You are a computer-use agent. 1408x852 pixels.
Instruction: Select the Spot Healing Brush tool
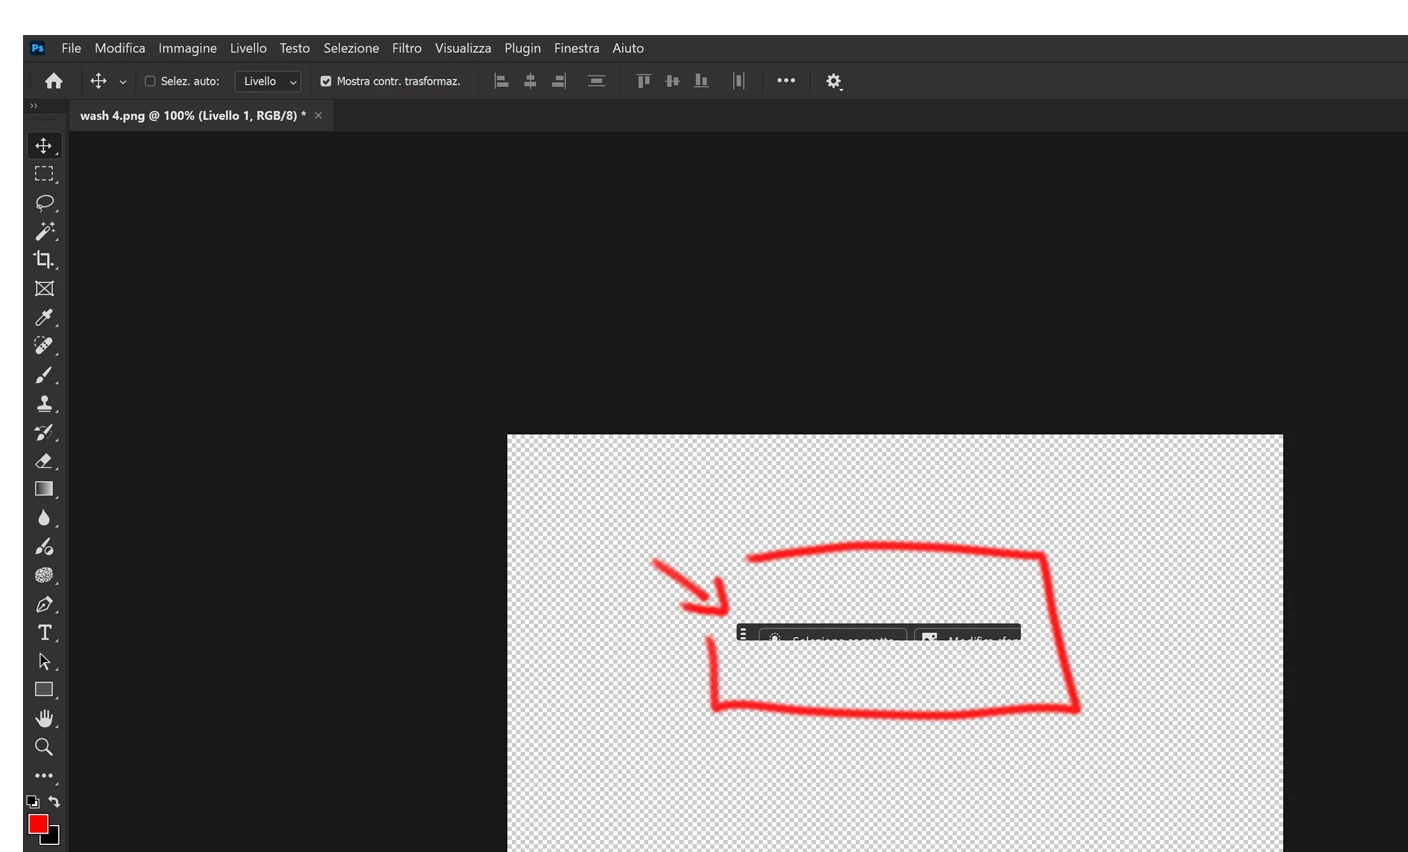click(44, 346)
